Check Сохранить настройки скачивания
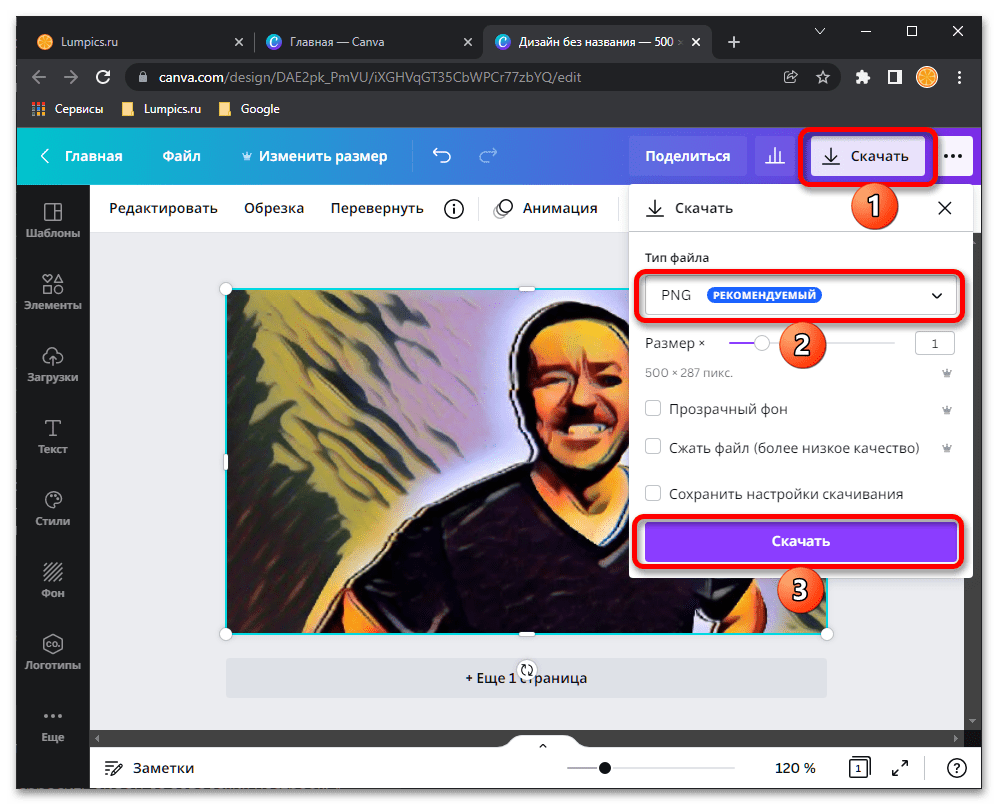The image size is (998, 805). (653, 493)
